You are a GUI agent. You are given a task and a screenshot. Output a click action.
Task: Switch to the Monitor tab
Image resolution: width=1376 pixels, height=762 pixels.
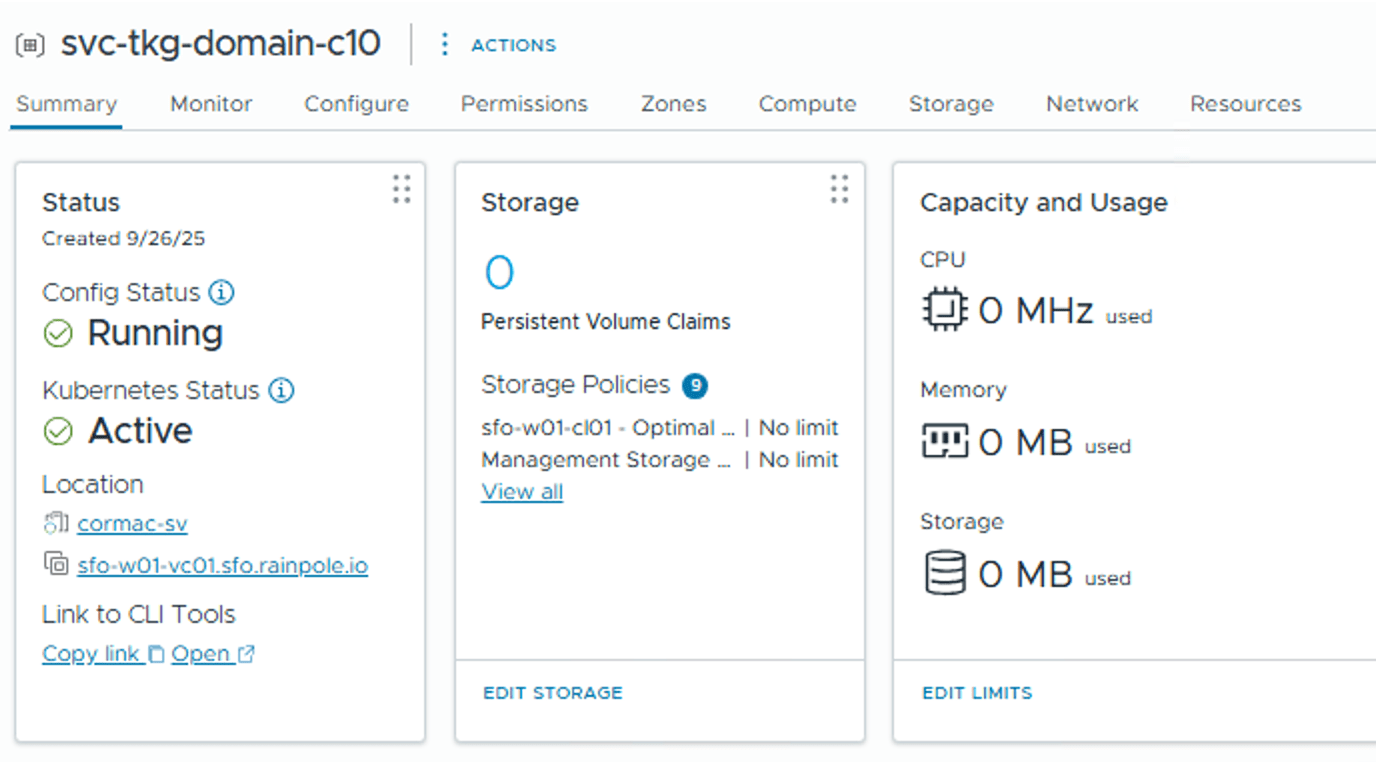211,104
